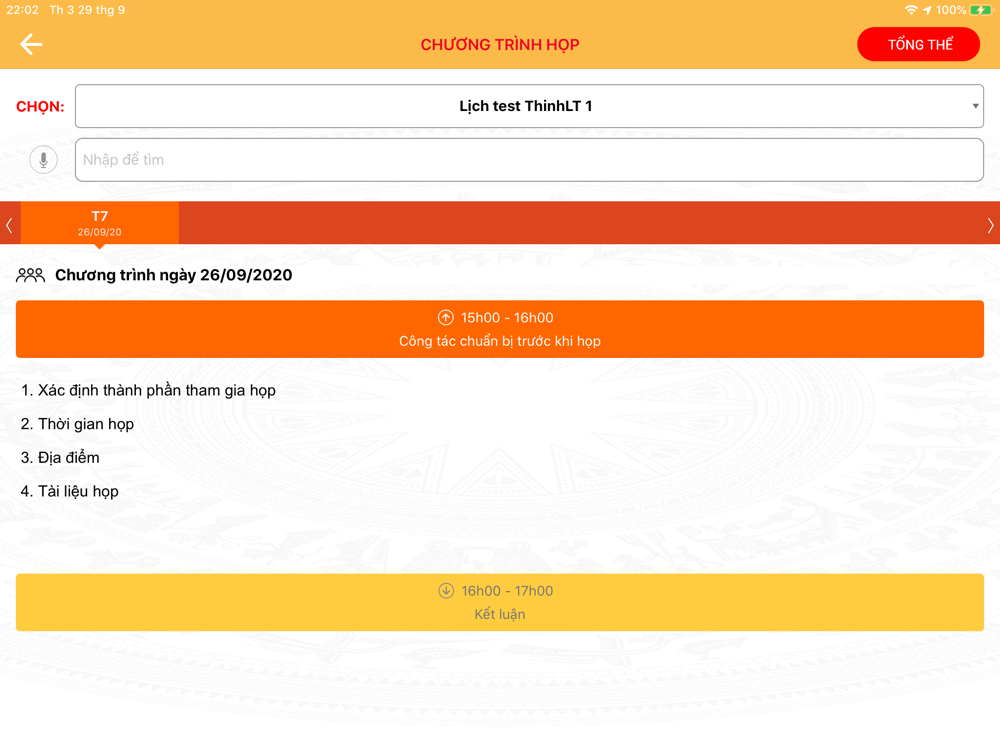
Task: Tap the Wi-Fi status icon
Action: coord(911,10)
